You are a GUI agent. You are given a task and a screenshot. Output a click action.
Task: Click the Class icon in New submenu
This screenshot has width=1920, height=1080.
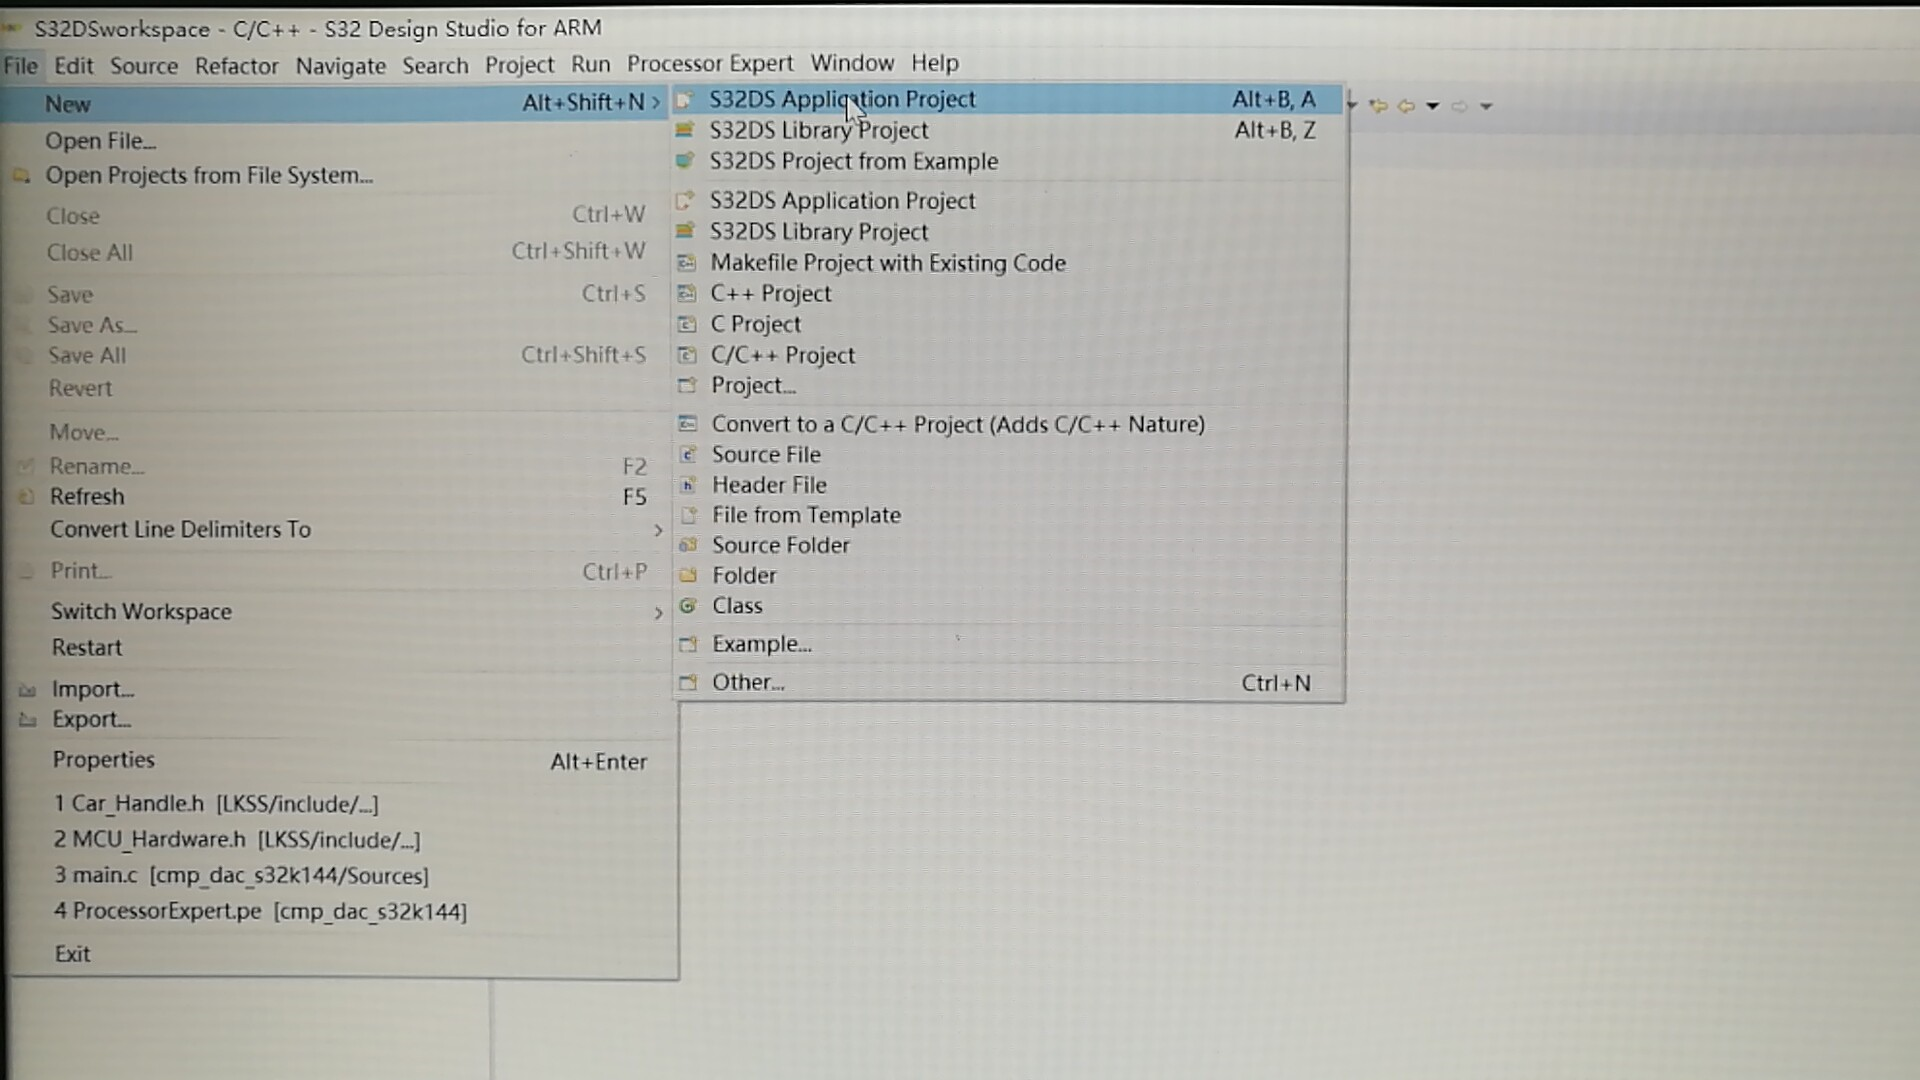pyautogui.click(x=687, y=606)
